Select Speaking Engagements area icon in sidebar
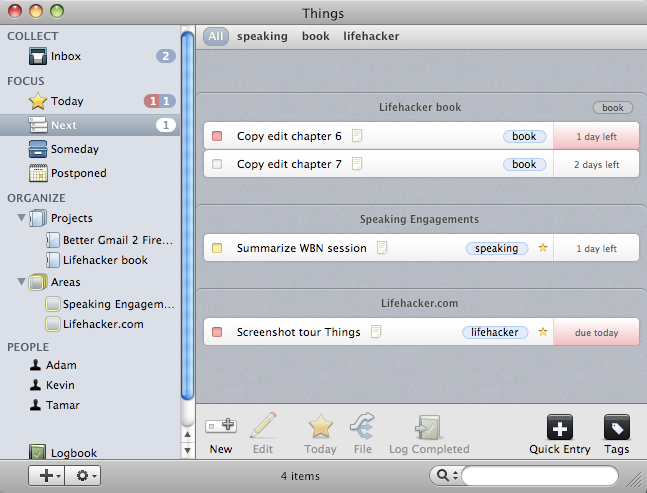Screen dimensions: 647x493 coord(53,304)
